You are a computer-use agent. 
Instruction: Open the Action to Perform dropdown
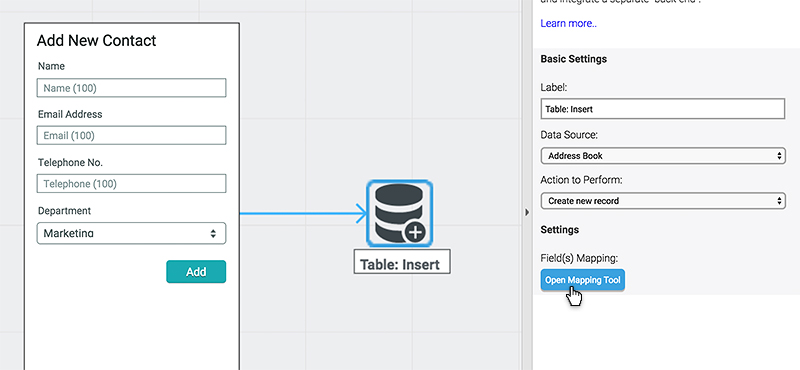point(662,201)
